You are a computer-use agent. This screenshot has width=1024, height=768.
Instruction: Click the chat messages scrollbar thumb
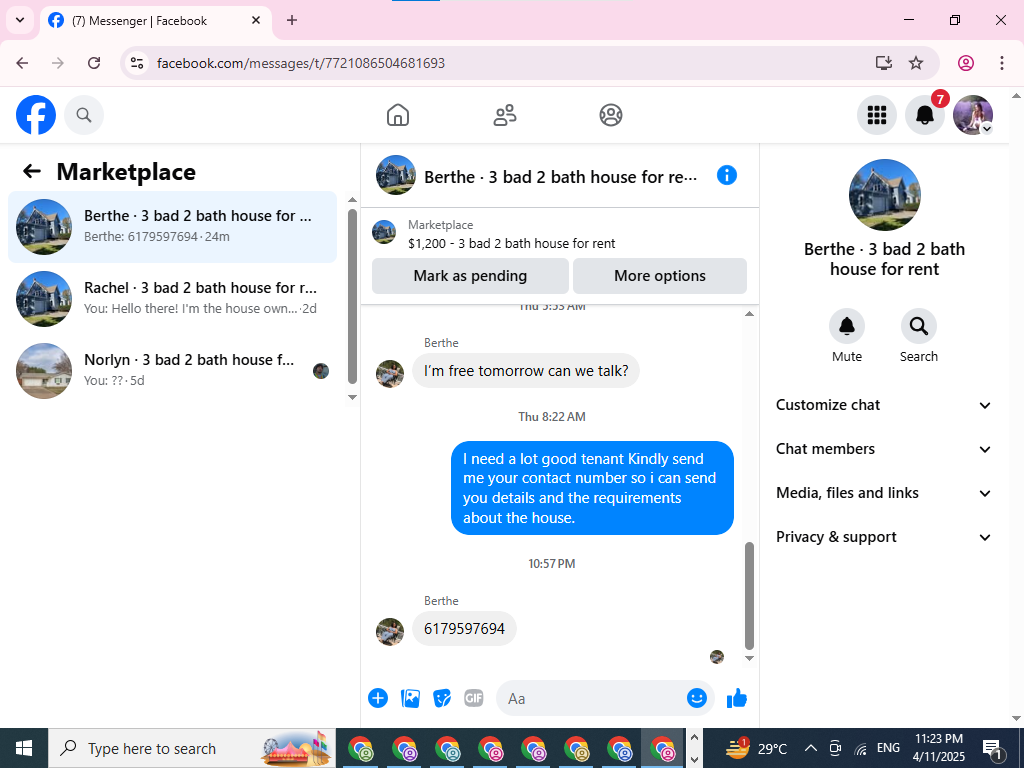[x=749, y=596]
